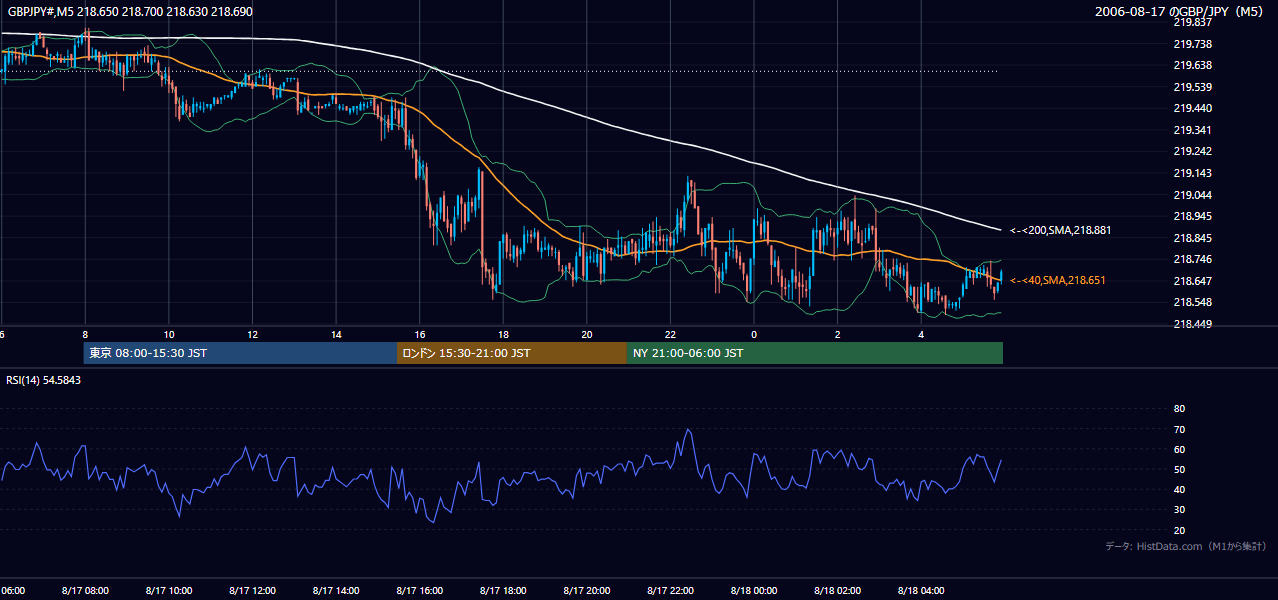
Task: Click price axis value 218.548
Action: click(x=1192, y=302)
